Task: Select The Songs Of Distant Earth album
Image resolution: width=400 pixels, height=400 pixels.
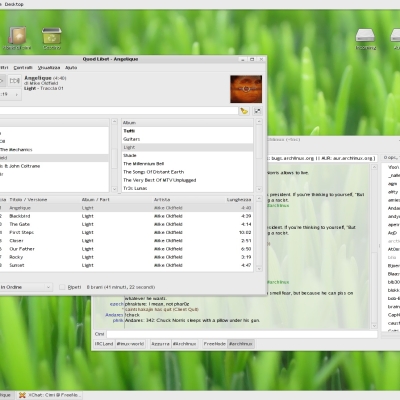Action: coord(187,172)
